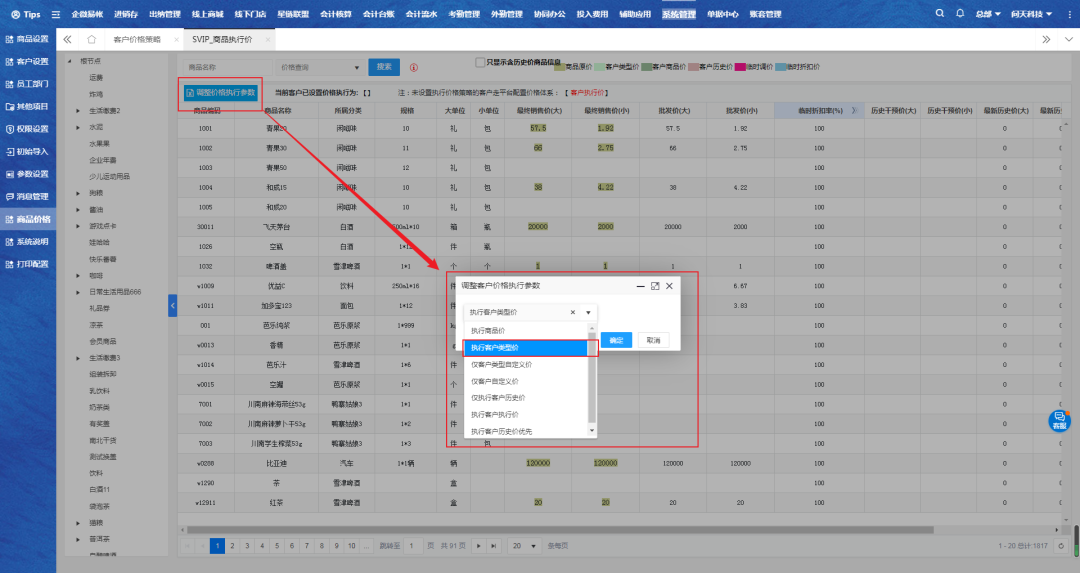The image size is (1080, 573).
Task: Expand the 生活家居2 tree node
Action: [x=79, y=110]
